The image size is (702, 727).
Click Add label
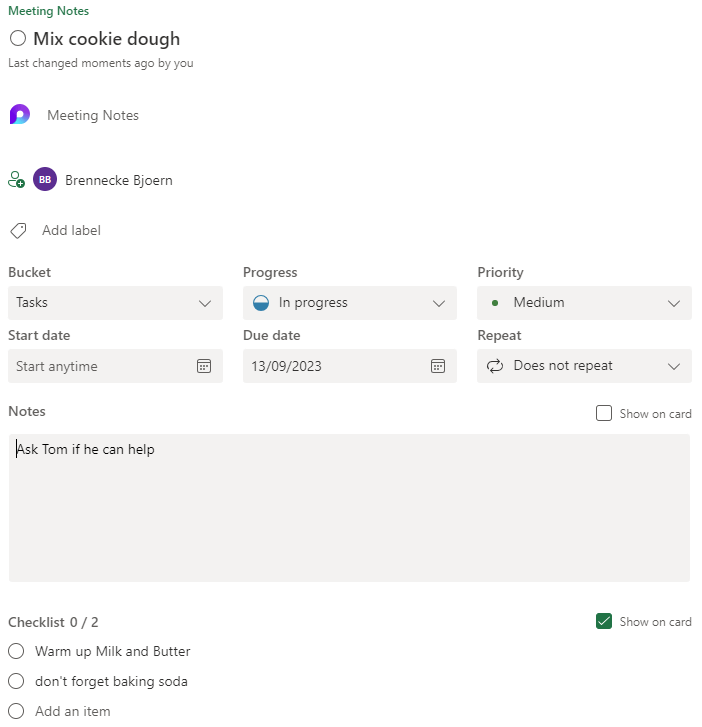click(x=71, y=231)
